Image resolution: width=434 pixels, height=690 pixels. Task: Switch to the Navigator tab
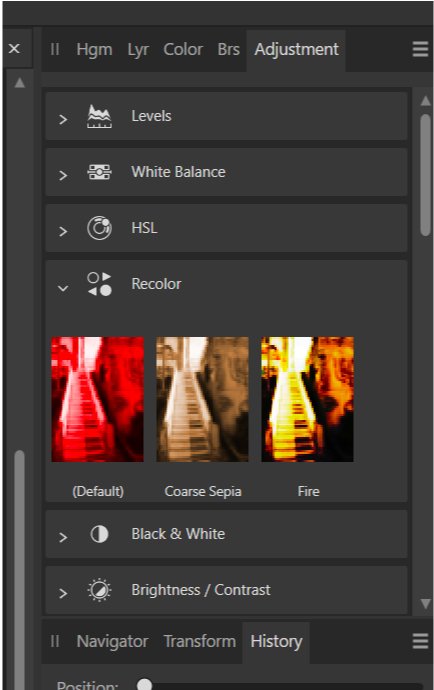point(112,642)
